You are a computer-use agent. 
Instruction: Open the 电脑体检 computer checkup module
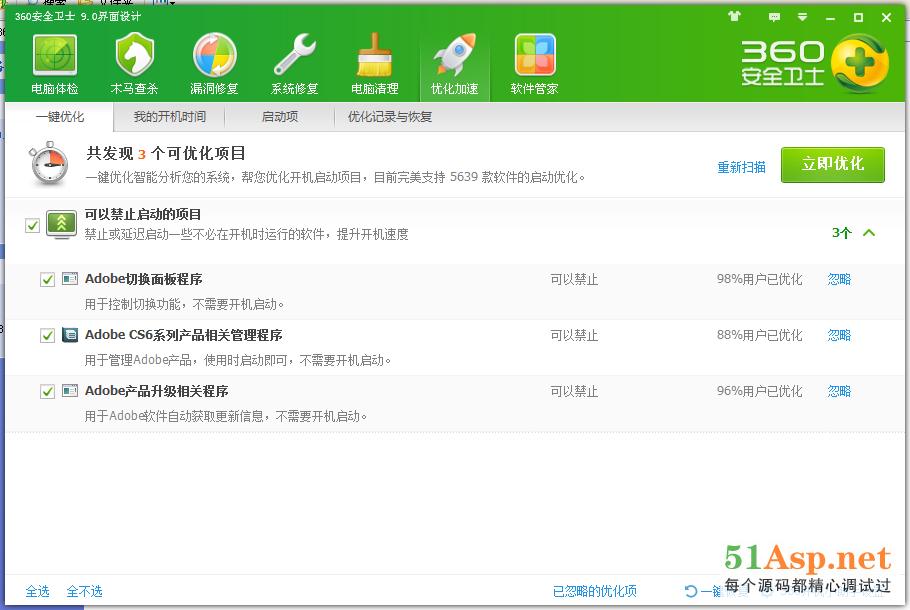[55, 65]
